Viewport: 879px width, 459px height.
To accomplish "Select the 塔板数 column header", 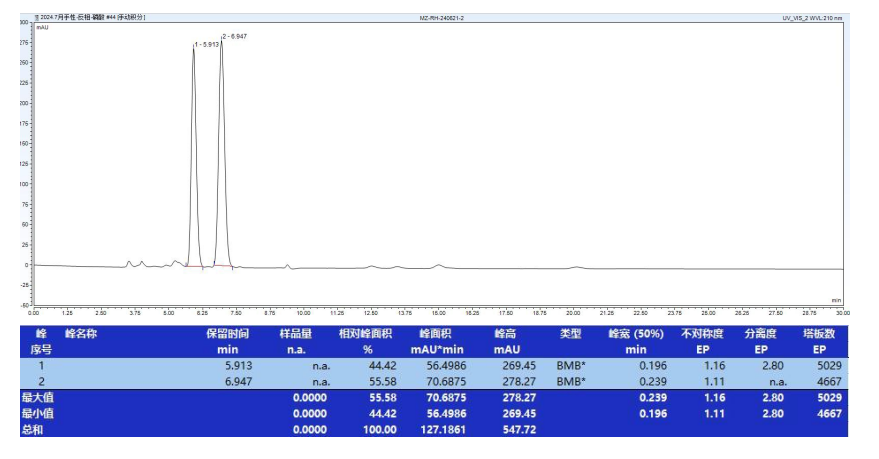I will pos(819,332).
